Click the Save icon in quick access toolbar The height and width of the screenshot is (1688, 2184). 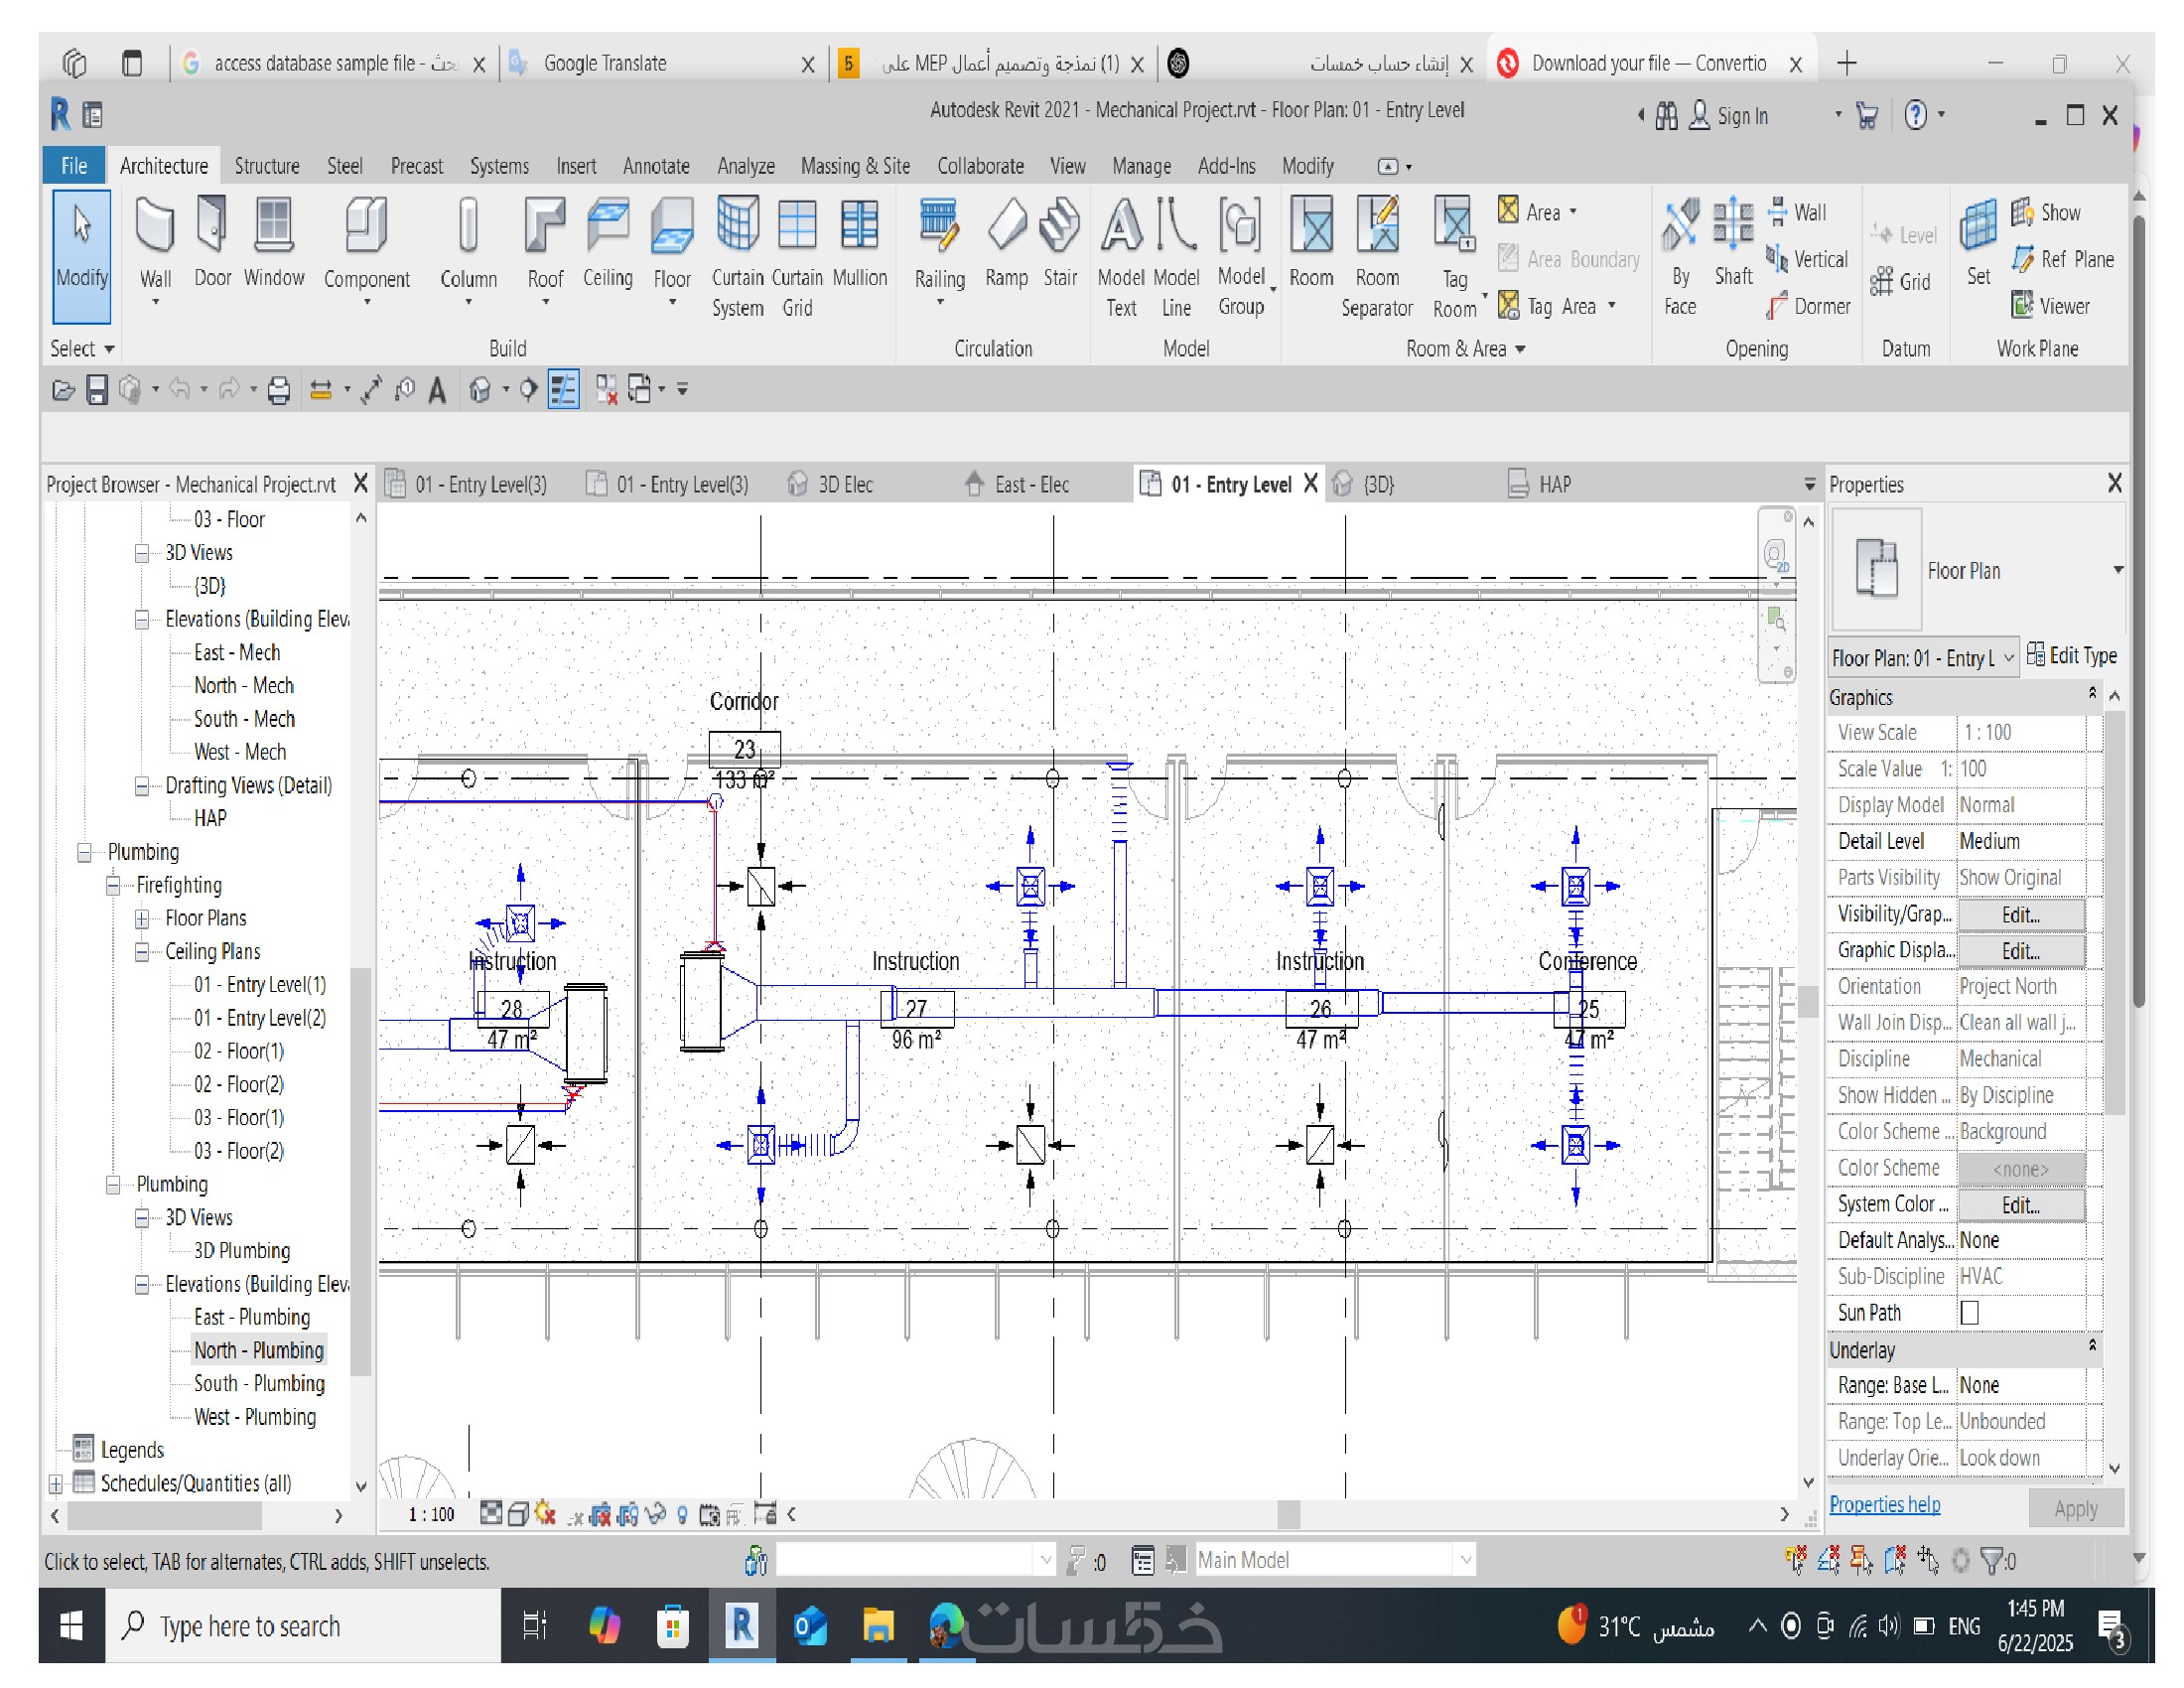pyautogui.click(x=96, y=390)
